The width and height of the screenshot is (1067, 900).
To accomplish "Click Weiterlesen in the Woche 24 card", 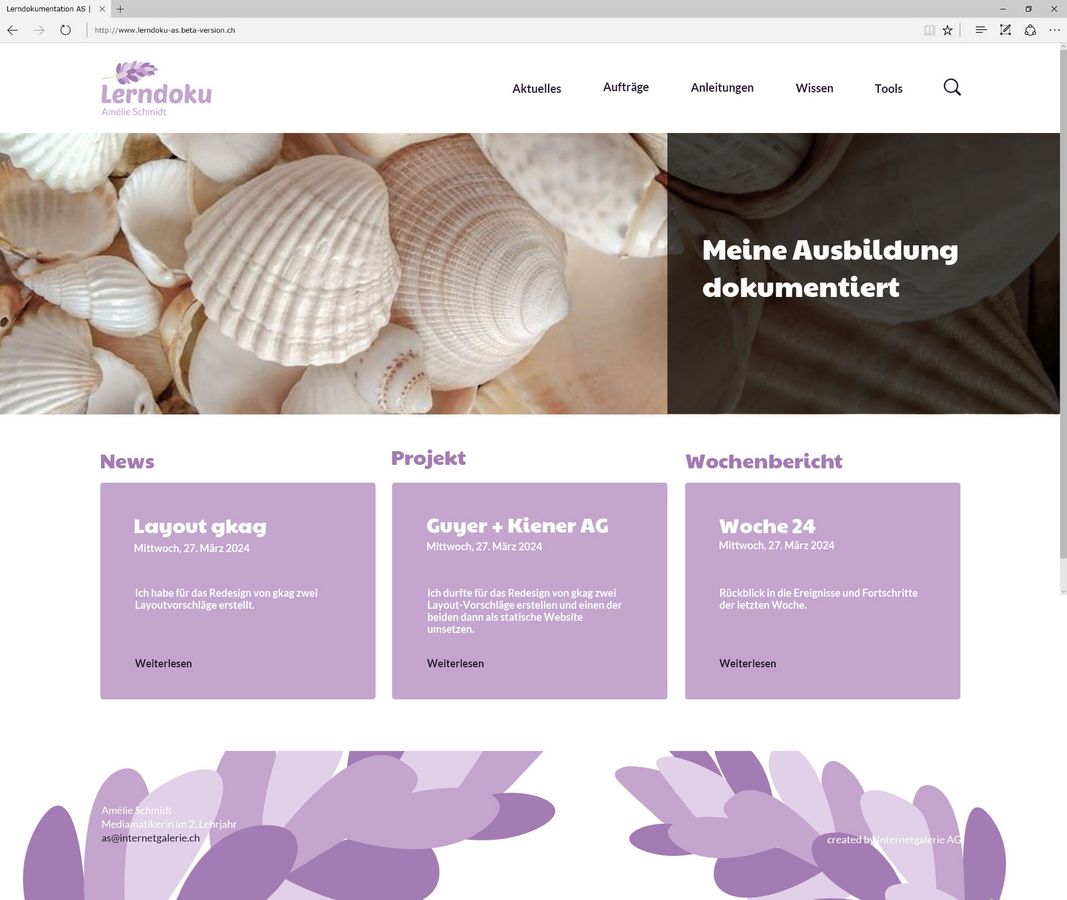I will pyautogui.click(x=748, y=663).
